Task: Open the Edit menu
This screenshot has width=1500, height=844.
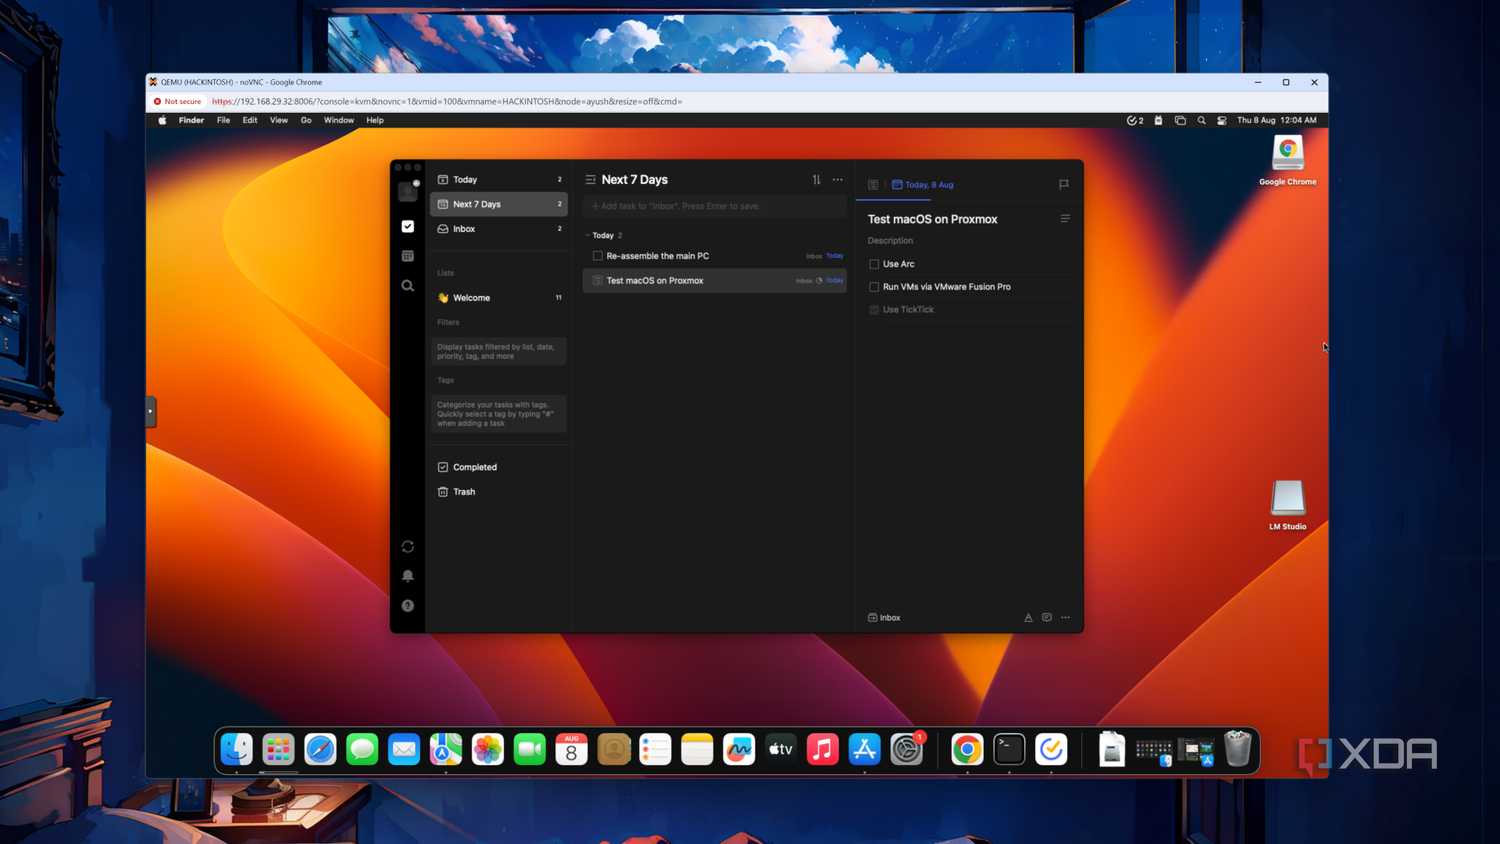Action: point(250,120)
